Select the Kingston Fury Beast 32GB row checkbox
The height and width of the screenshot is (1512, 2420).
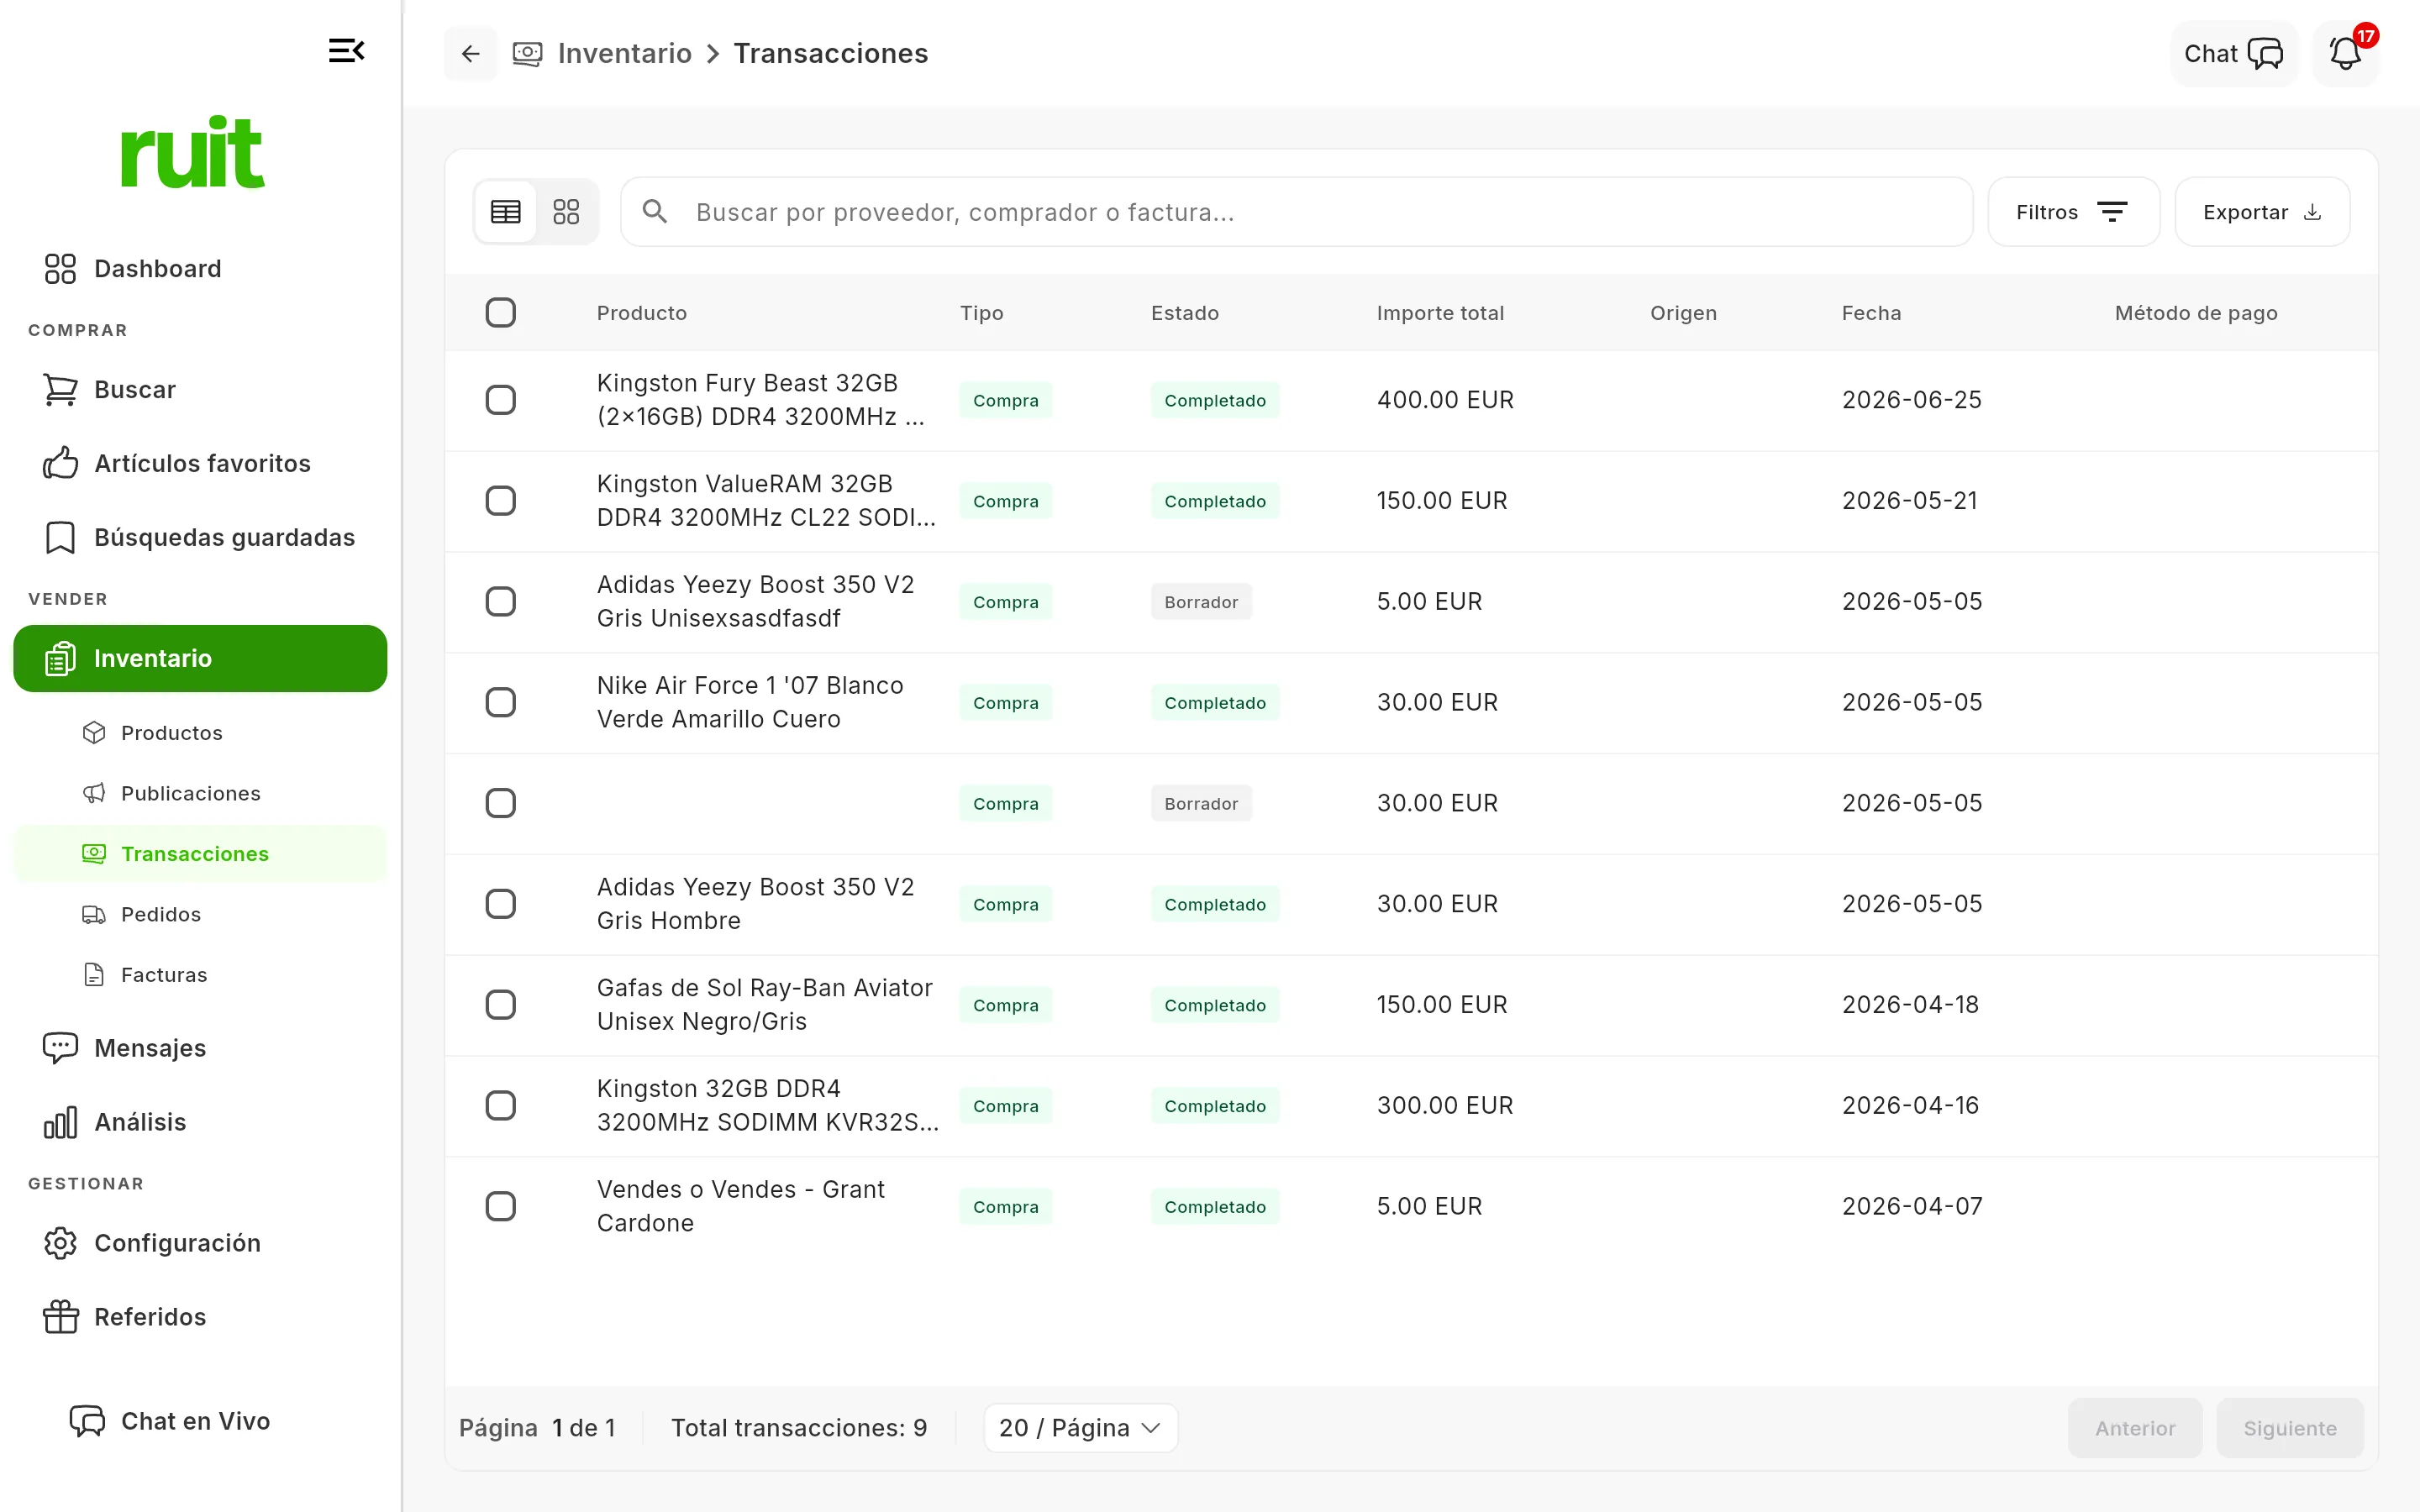501,400
